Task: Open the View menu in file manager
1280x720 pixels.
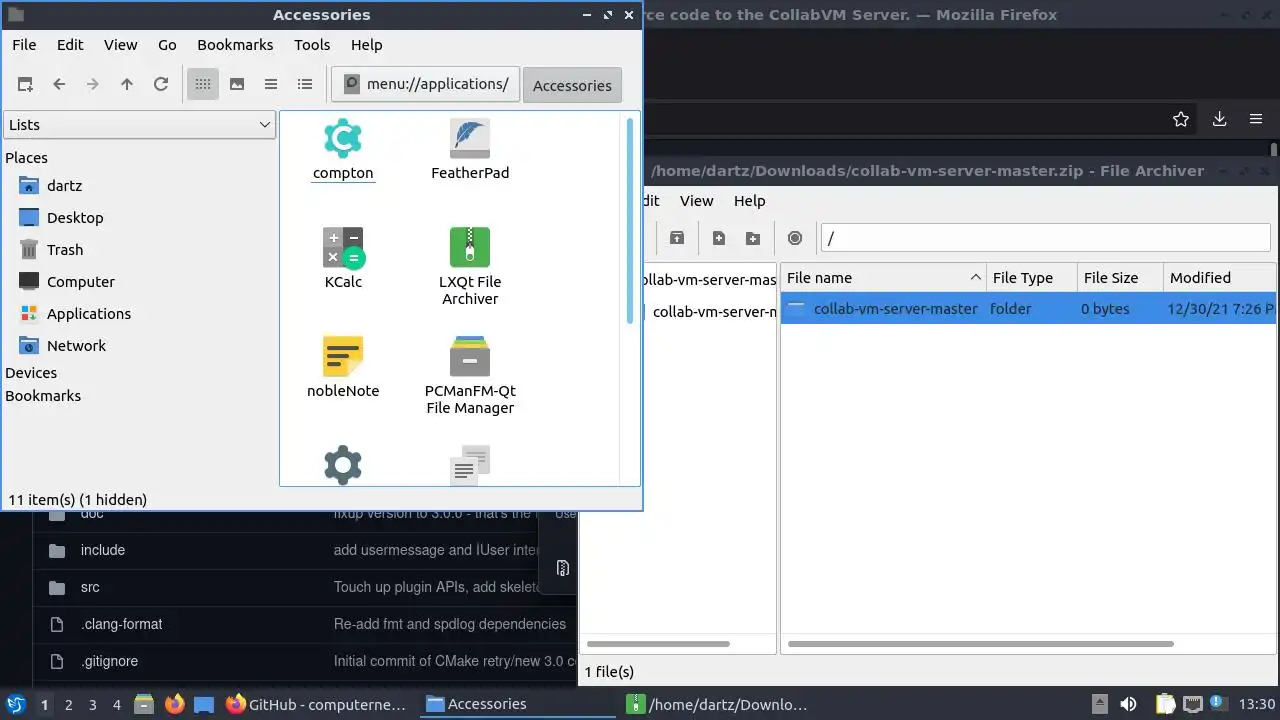Action: pyautogui.click(x=120, y=45)
